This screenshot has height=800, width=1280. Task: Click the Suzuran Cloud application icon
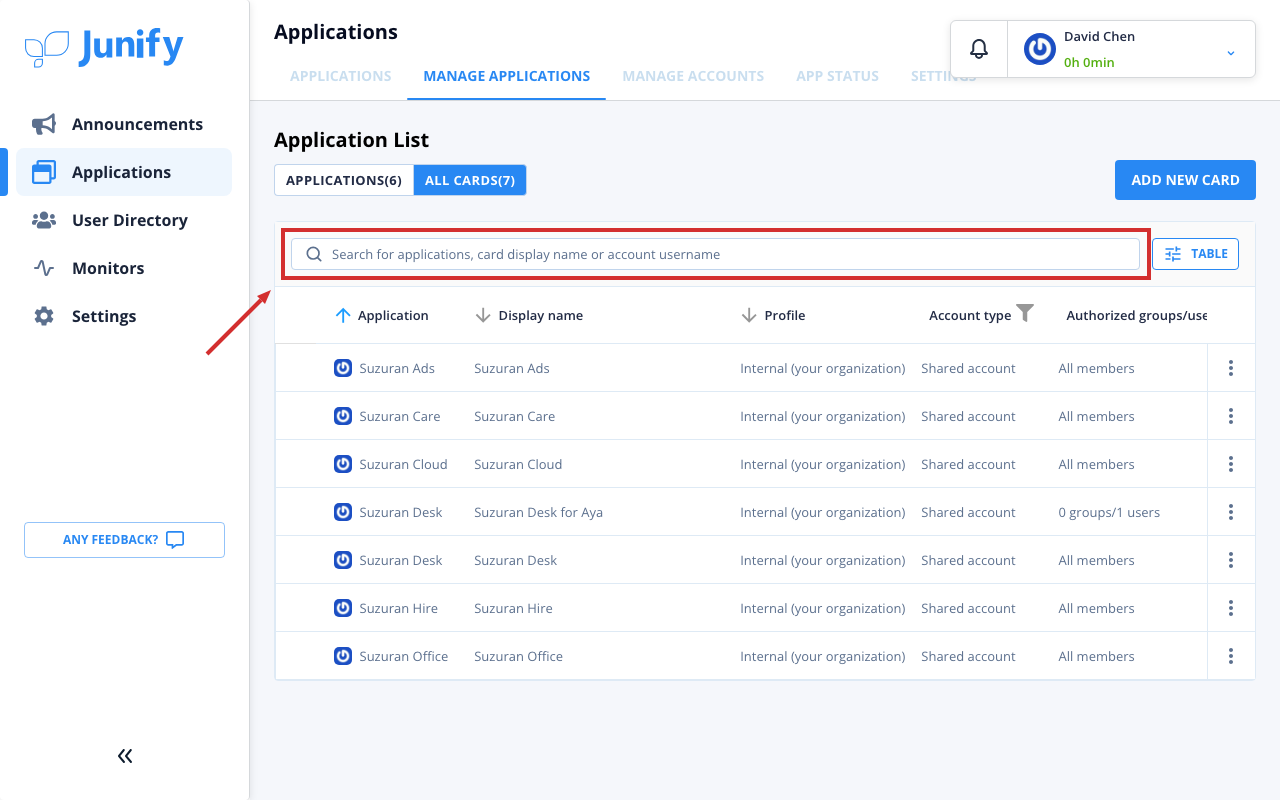click(x=343, y=464)
